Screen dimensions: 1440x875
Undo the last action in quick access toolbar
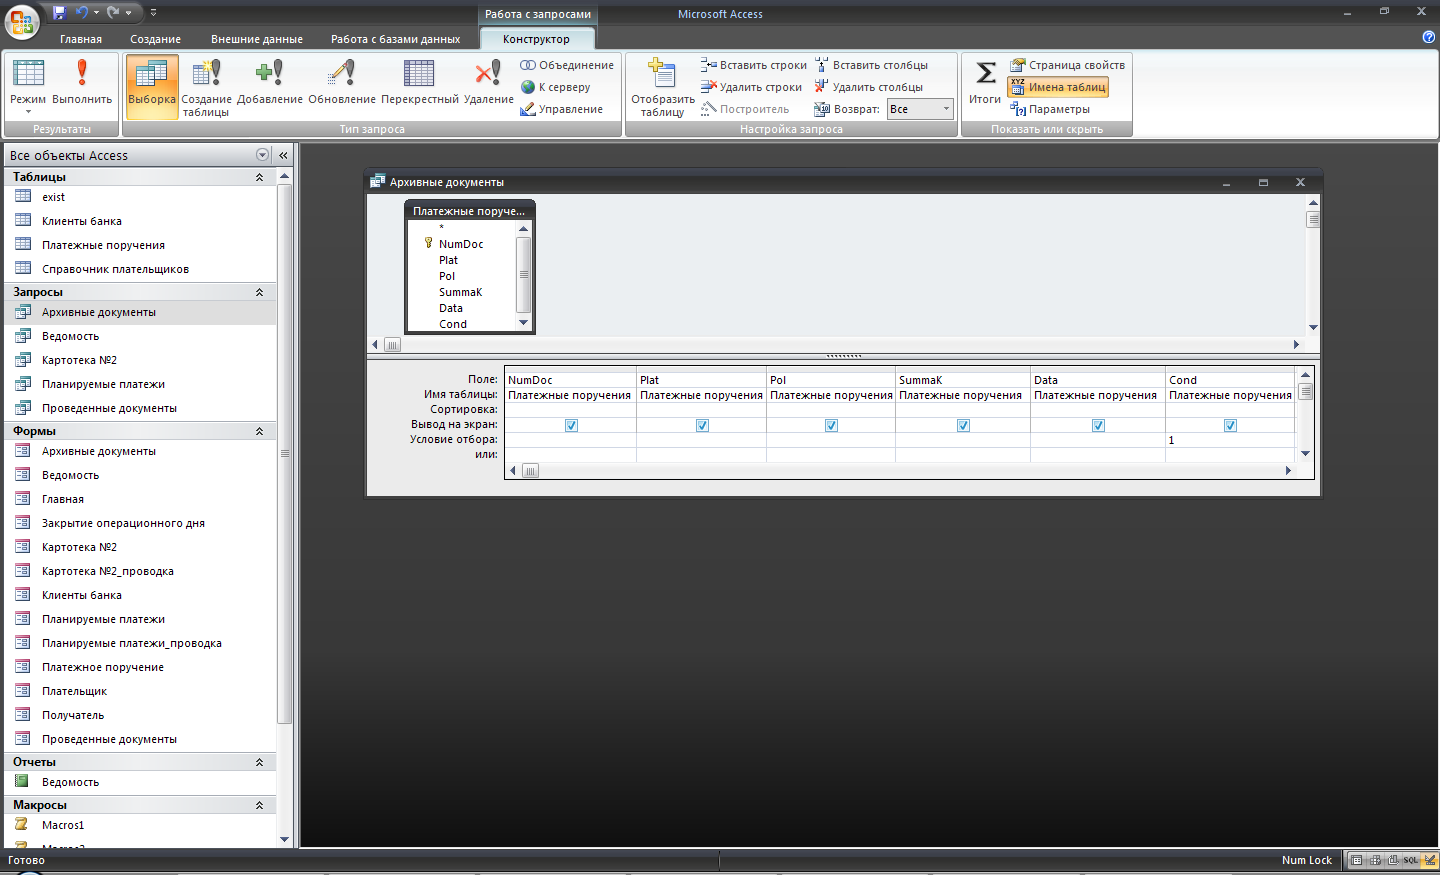tap(82, 13)
